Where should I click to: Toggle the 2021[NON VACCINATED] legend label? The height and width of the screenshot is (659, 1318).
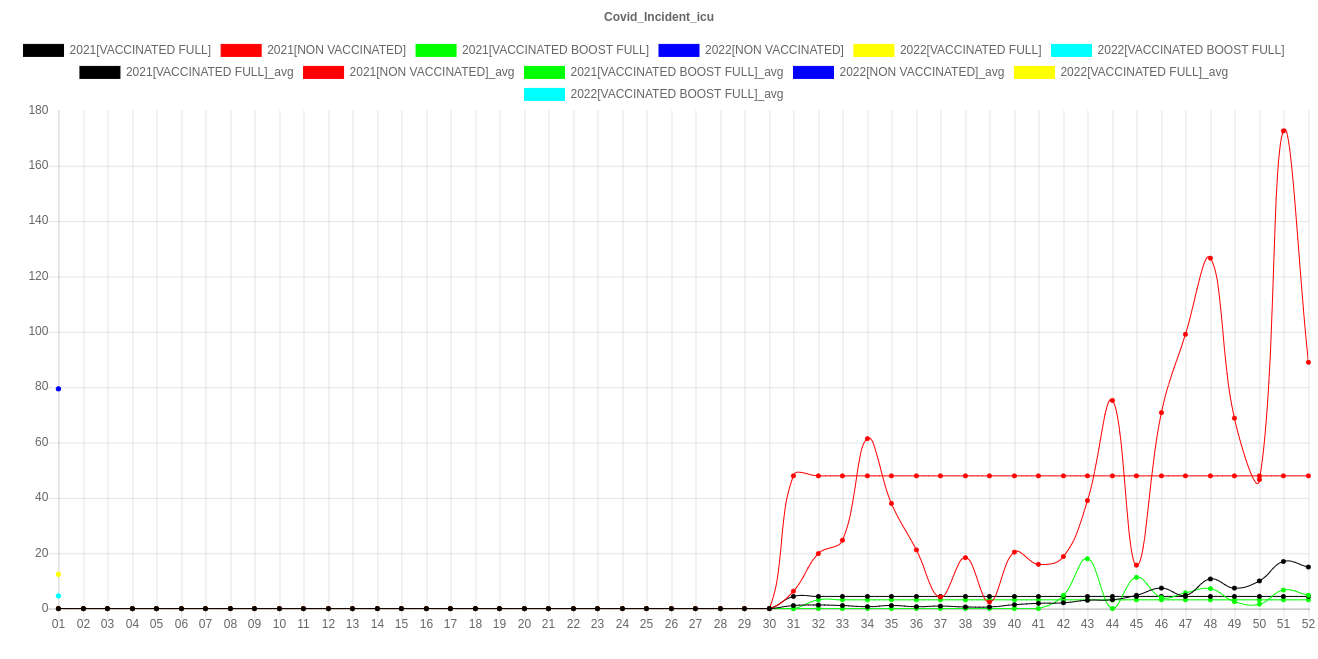pyautogui.click(x=336, y=50)
